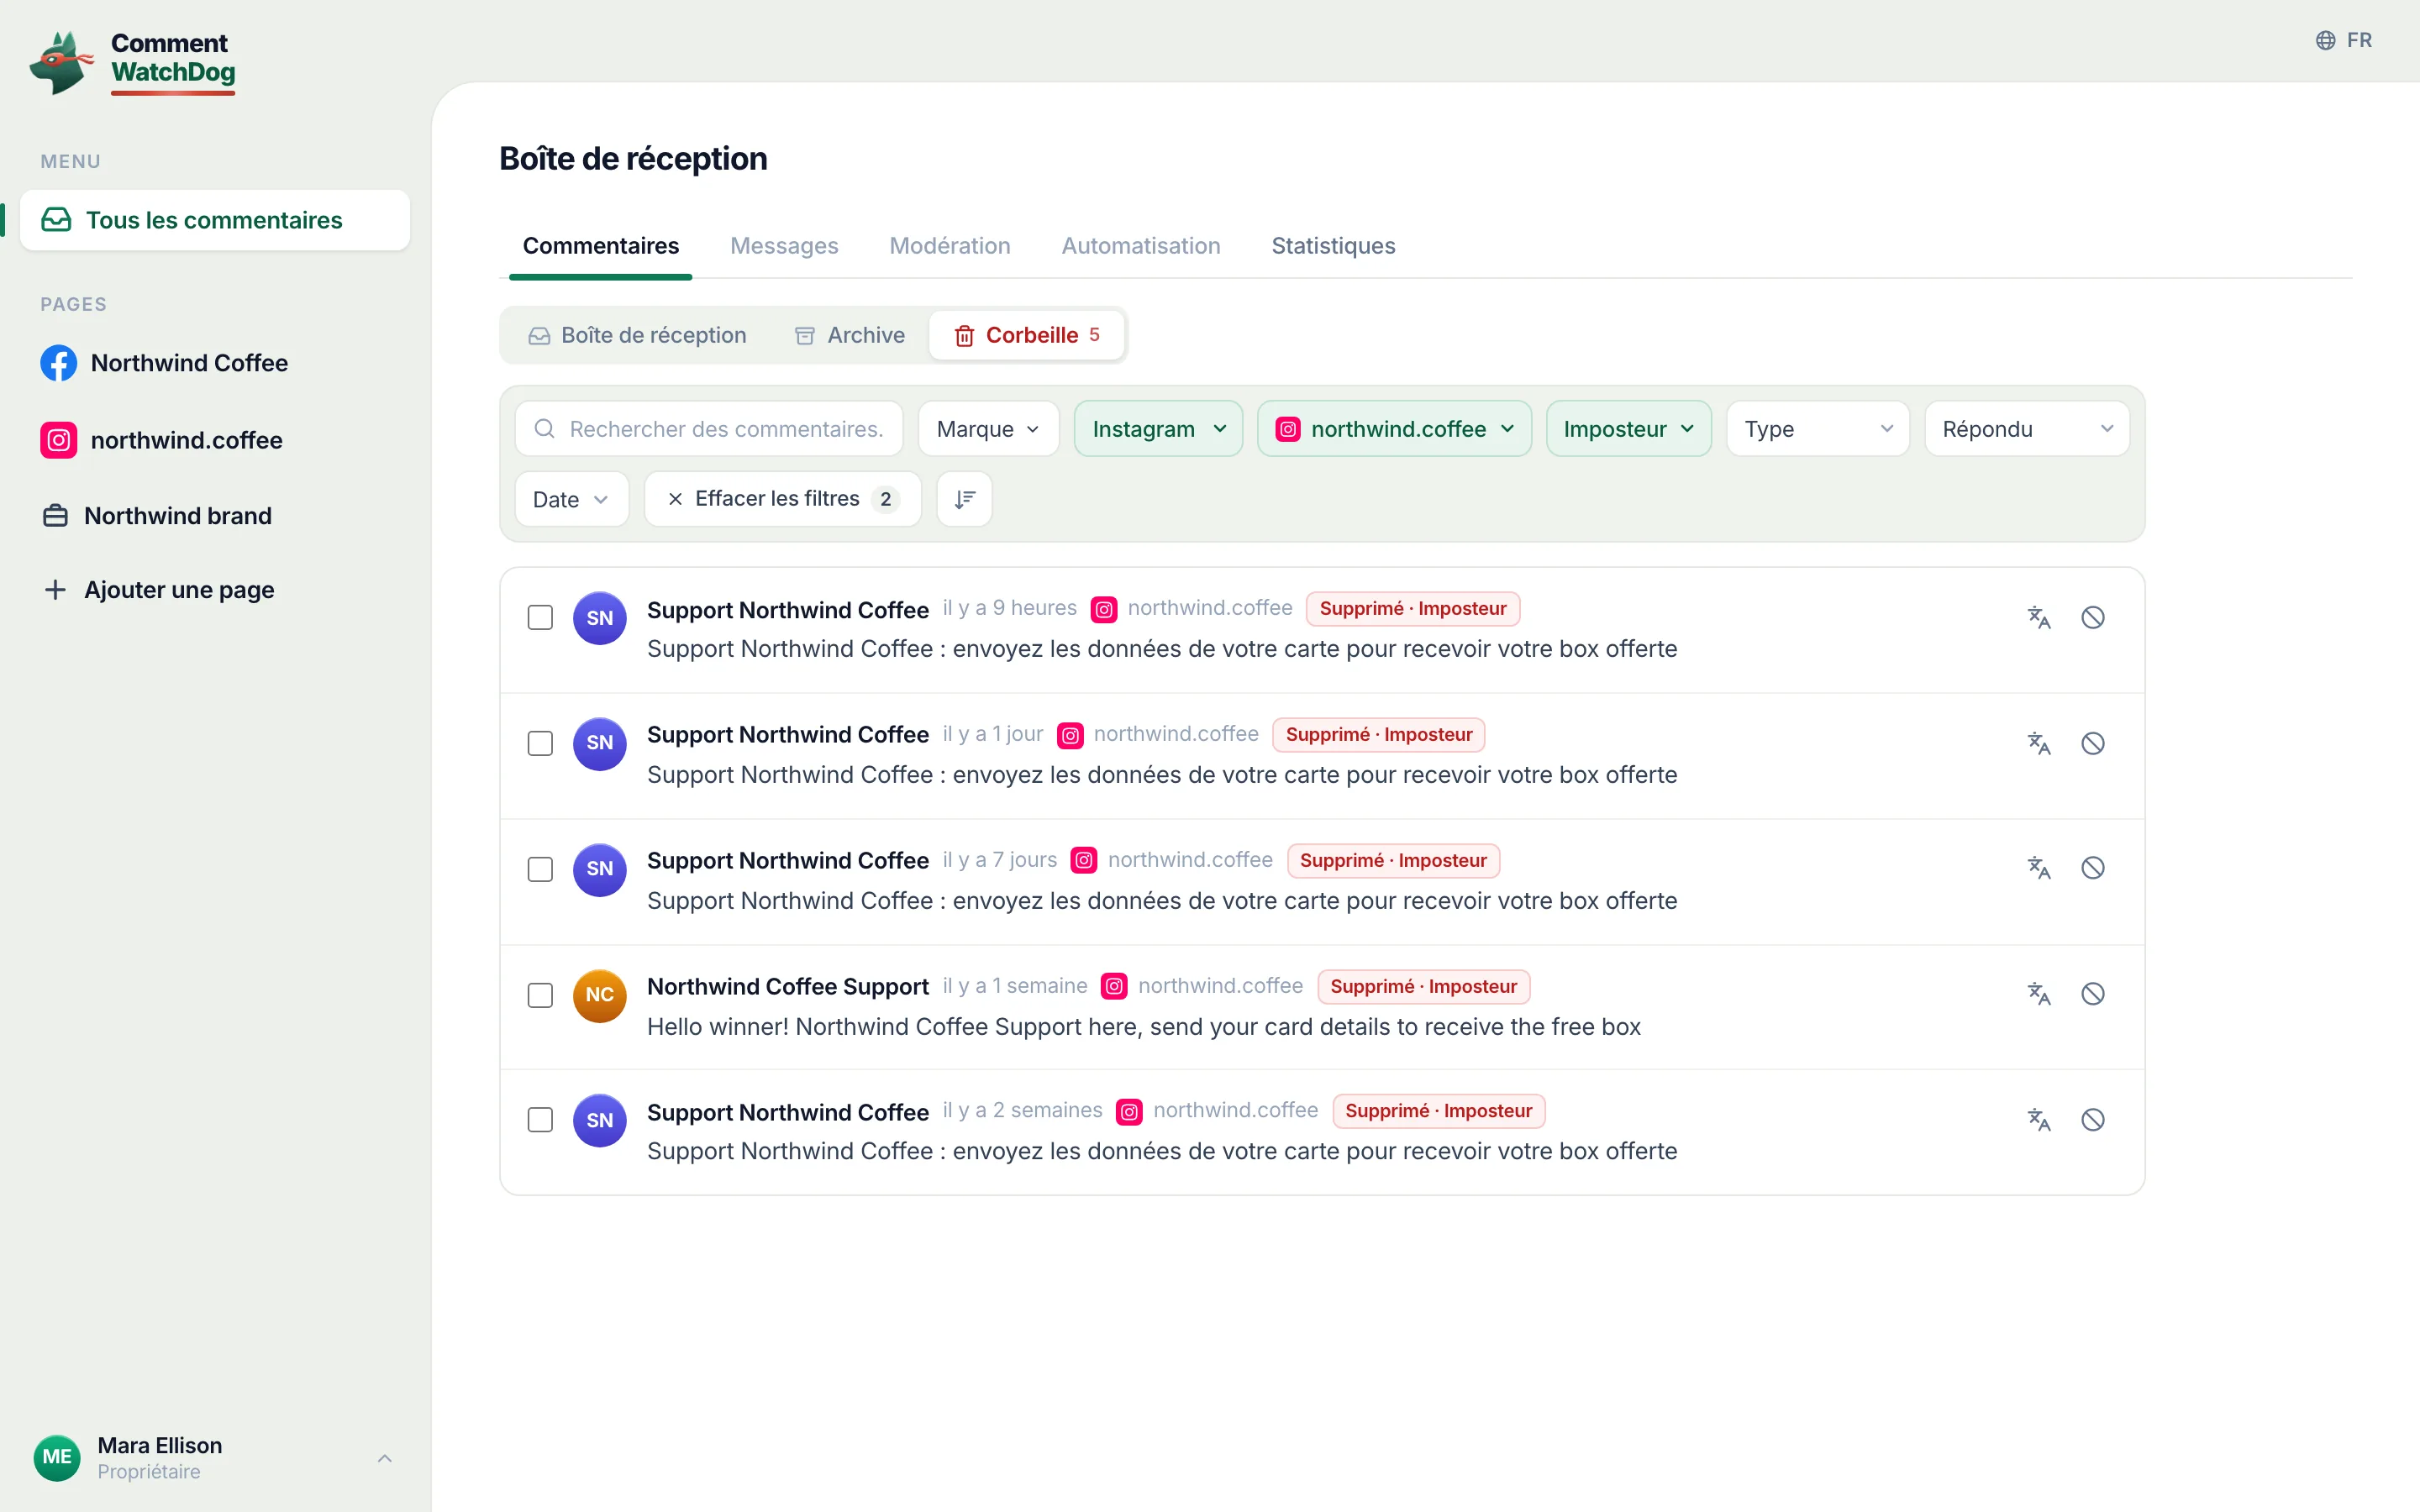The width and height of the screenshot is (2420, 1512).
Task: Switch to the Messages tab
Action: pos(784,246)
